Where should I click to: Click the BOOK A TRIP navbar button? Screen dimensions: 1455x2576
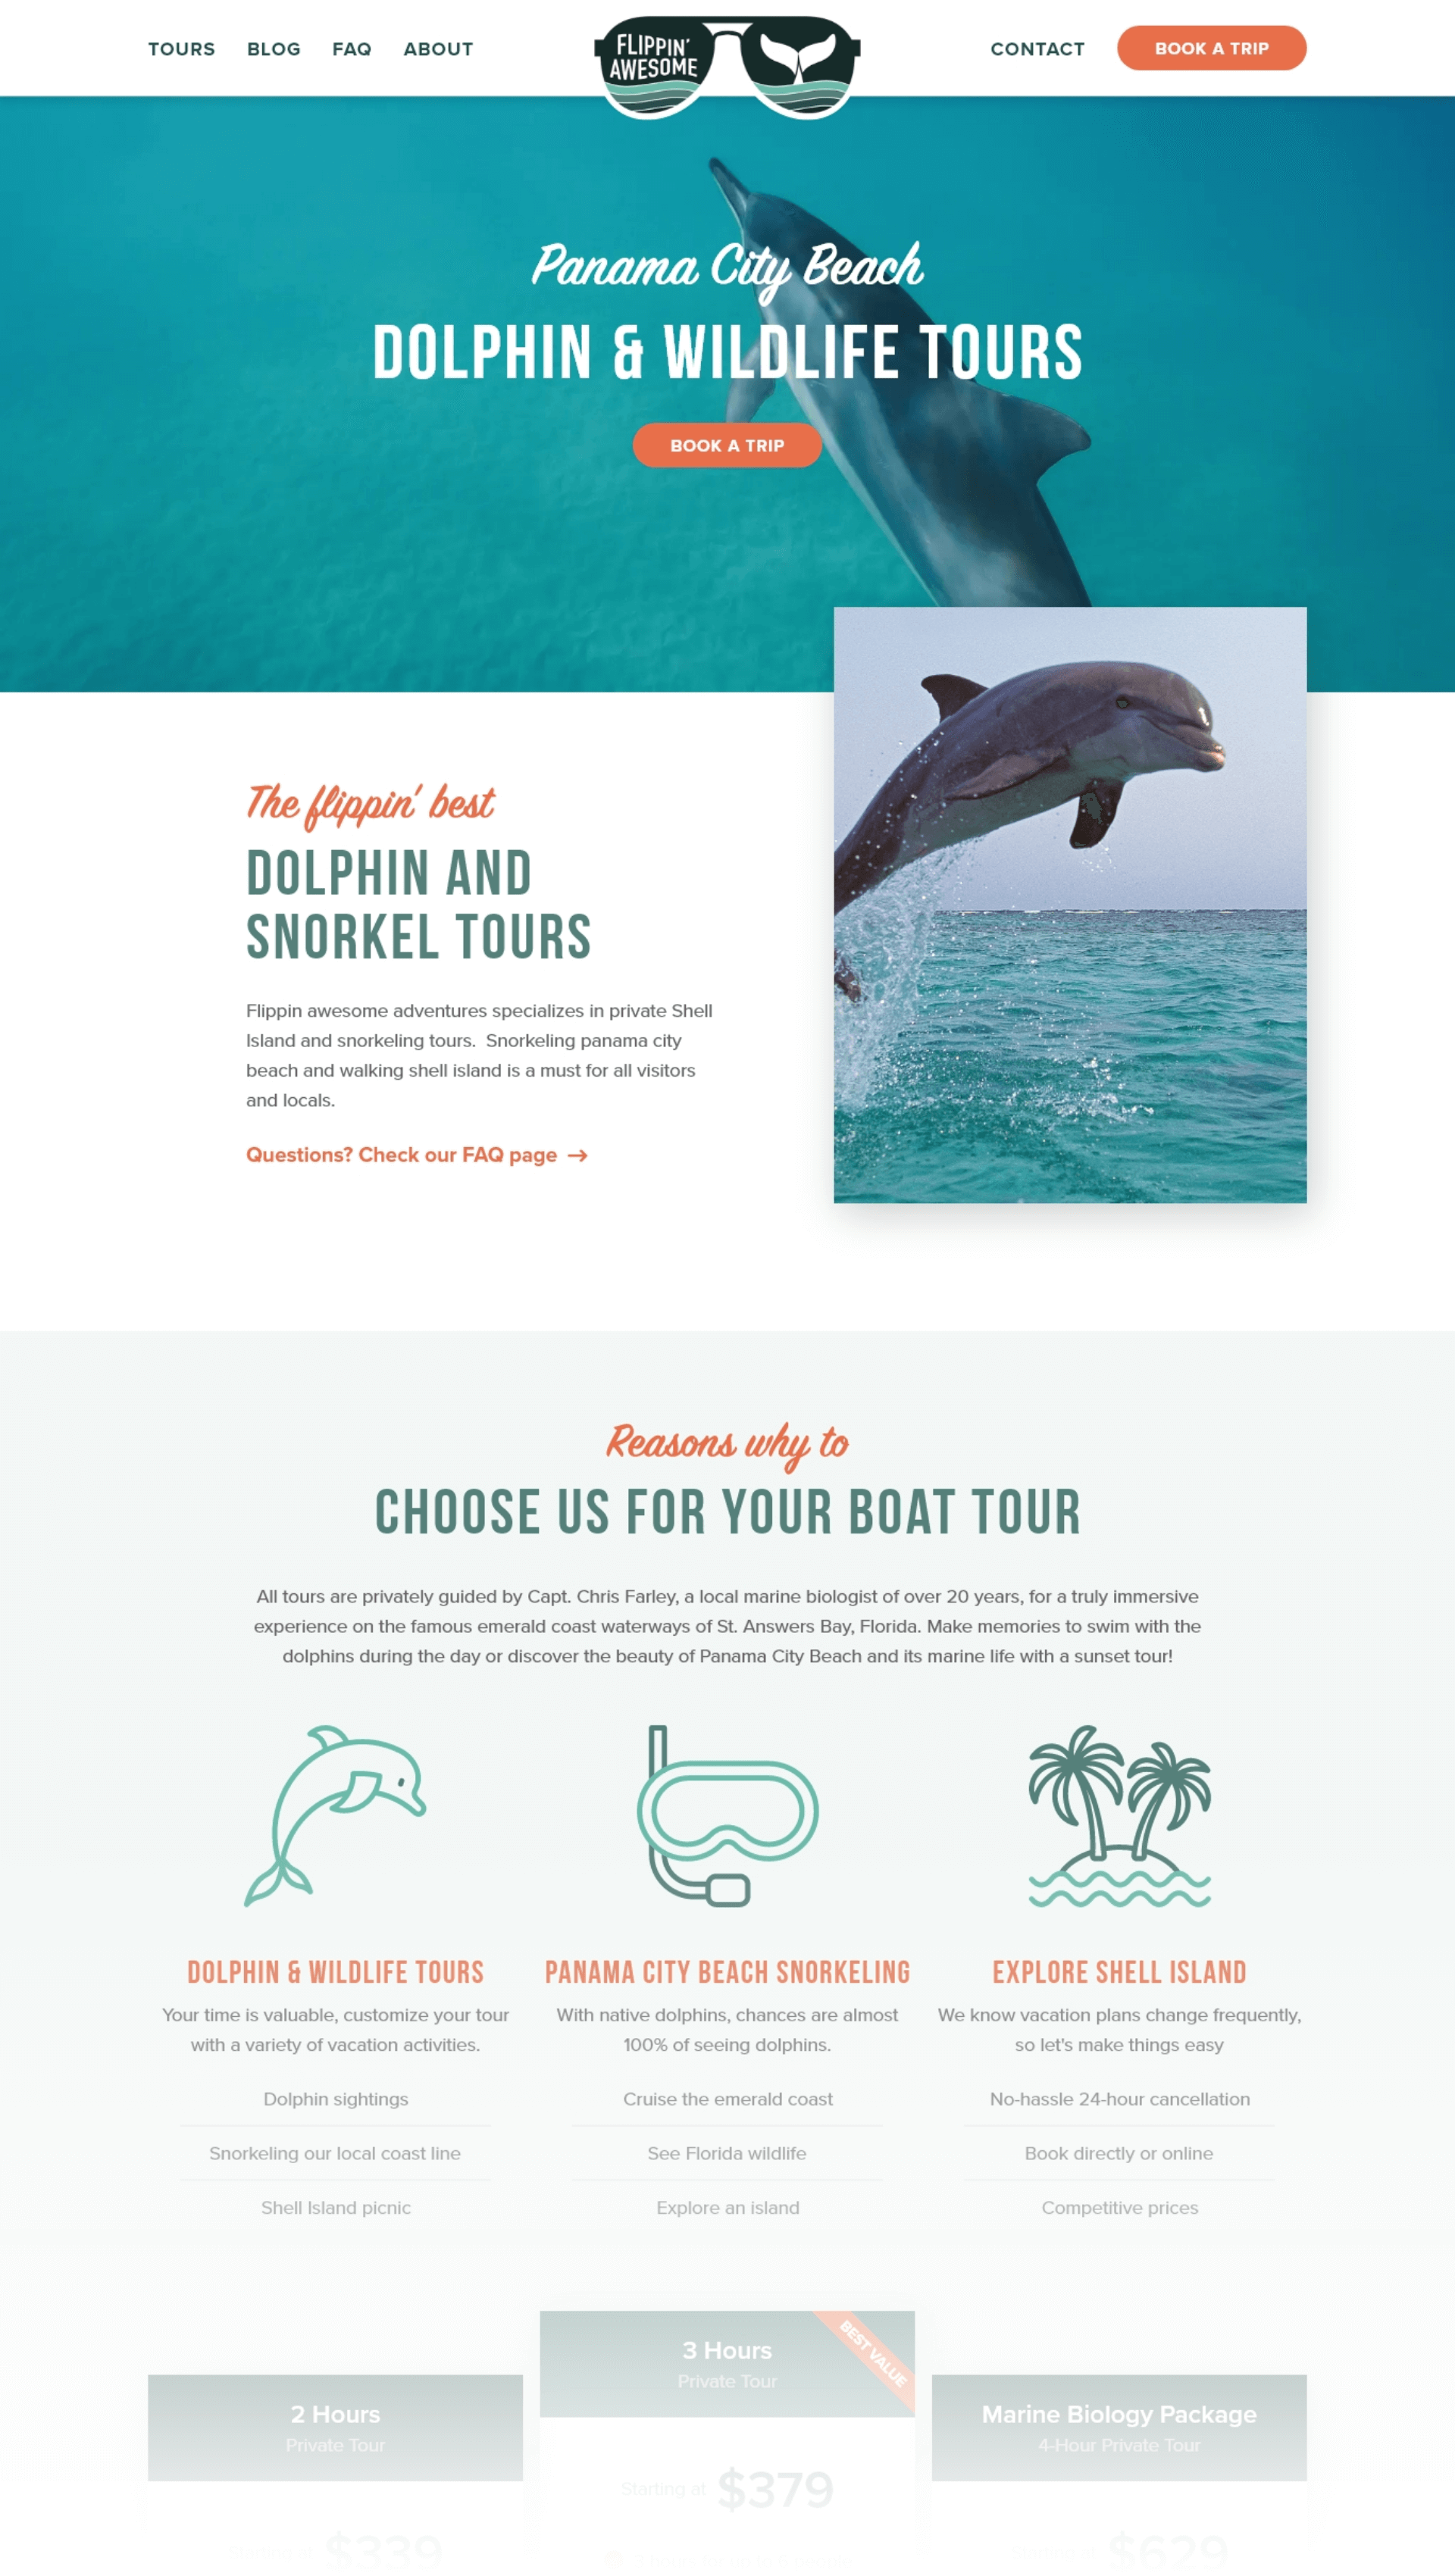point(1211,48)
